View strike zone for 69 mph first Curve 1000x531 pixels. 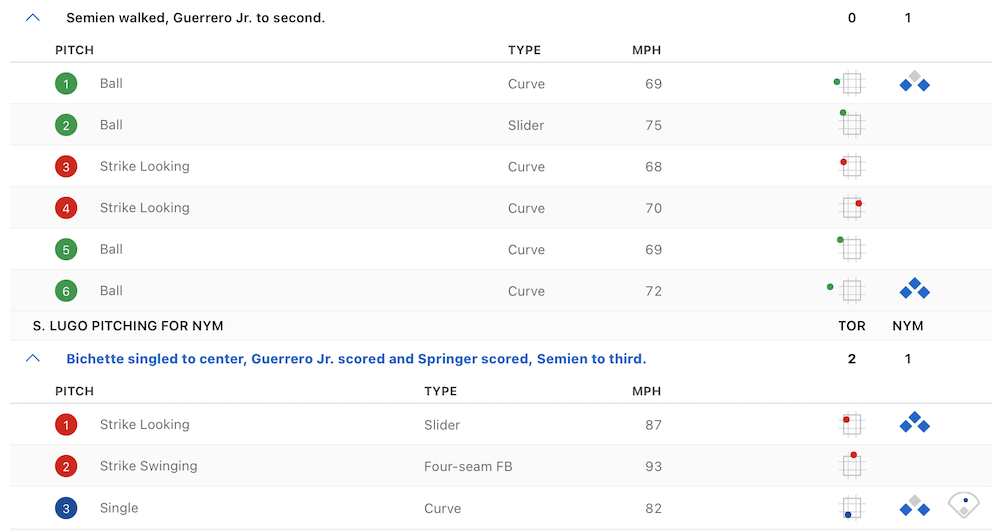pyautogui.click(x=851, y=83)
